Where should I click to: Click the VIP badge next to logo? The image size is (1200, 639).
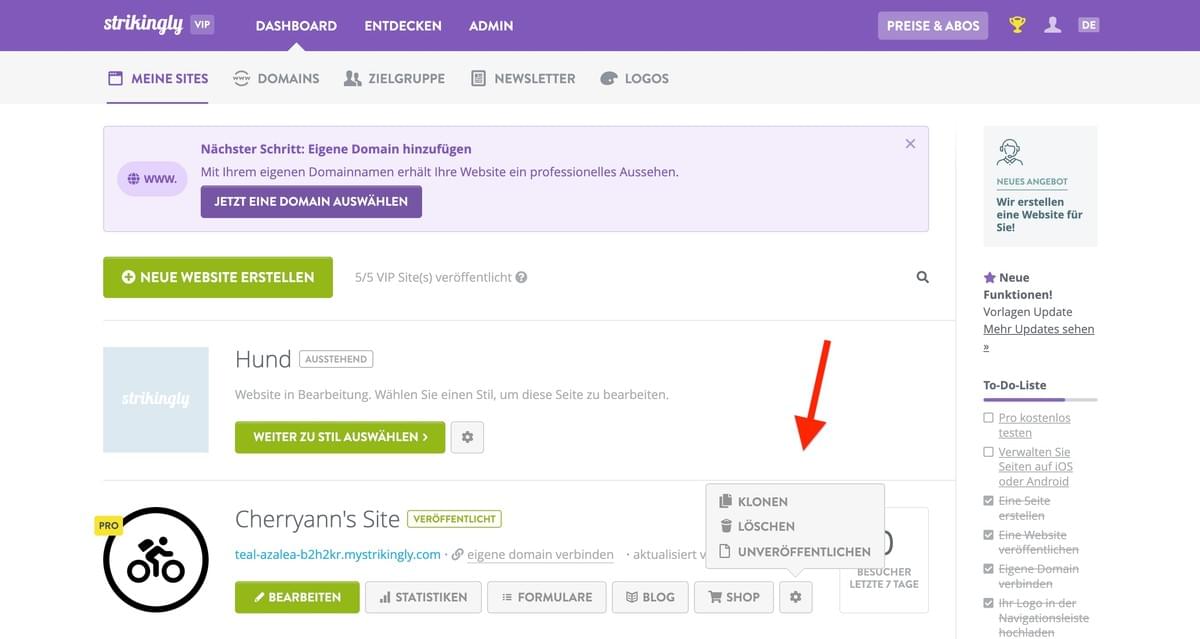202,25
